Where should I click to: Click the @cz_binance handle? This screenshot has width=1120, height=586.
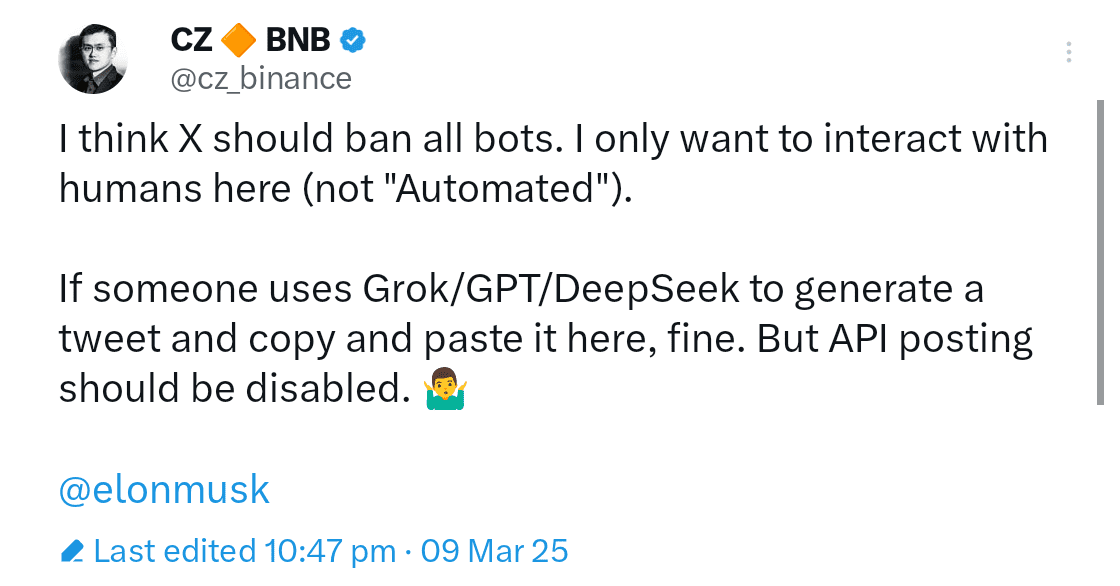tap(262, 77)
